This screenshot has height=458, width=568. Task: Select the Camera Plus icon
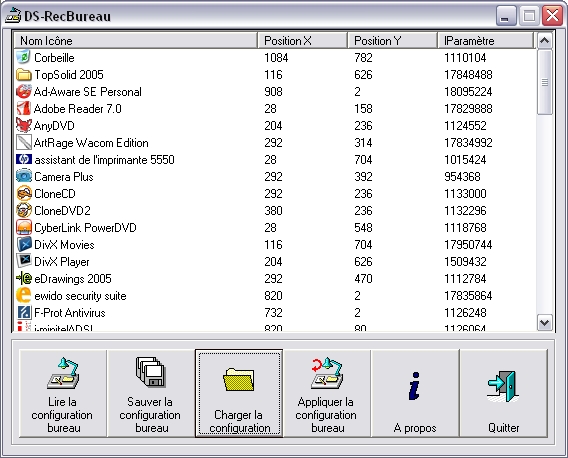(x=24, y=177)
